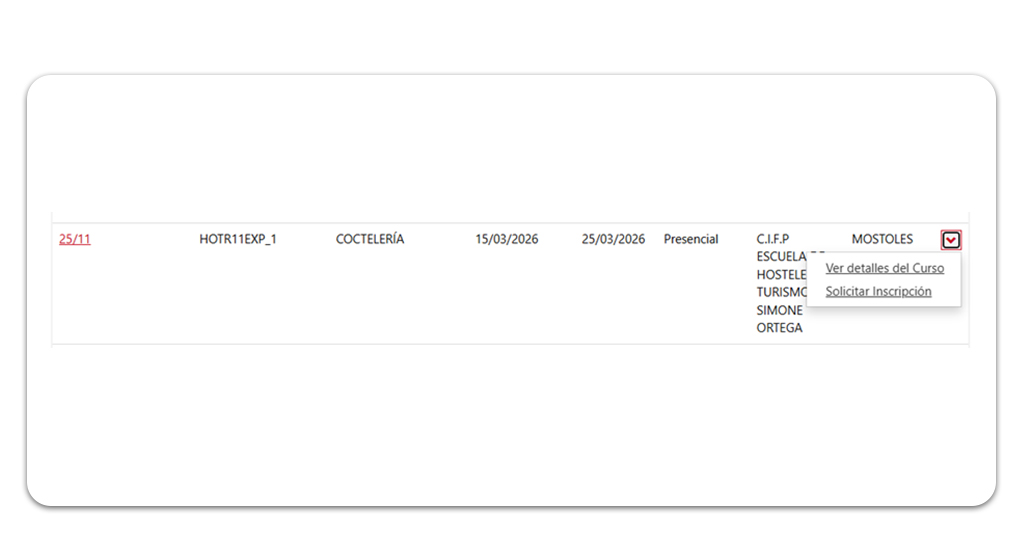This screenshot has width=1024, height=536.
Task: Choose 'Solicitar Inscripción' from the dropdown
Action: coord(878,292)
